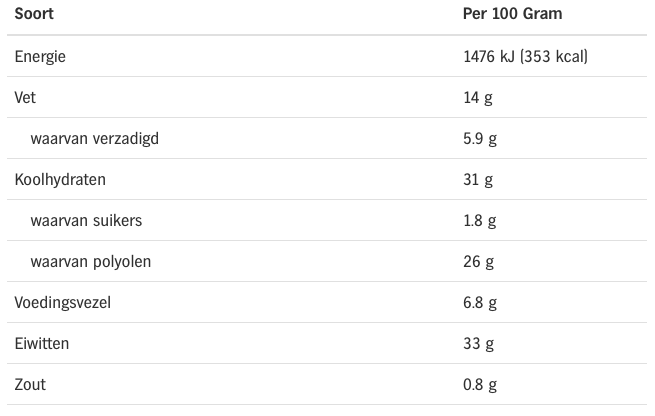Click the waarvan suikers label
655x416 pixels.
pos(86,220)
